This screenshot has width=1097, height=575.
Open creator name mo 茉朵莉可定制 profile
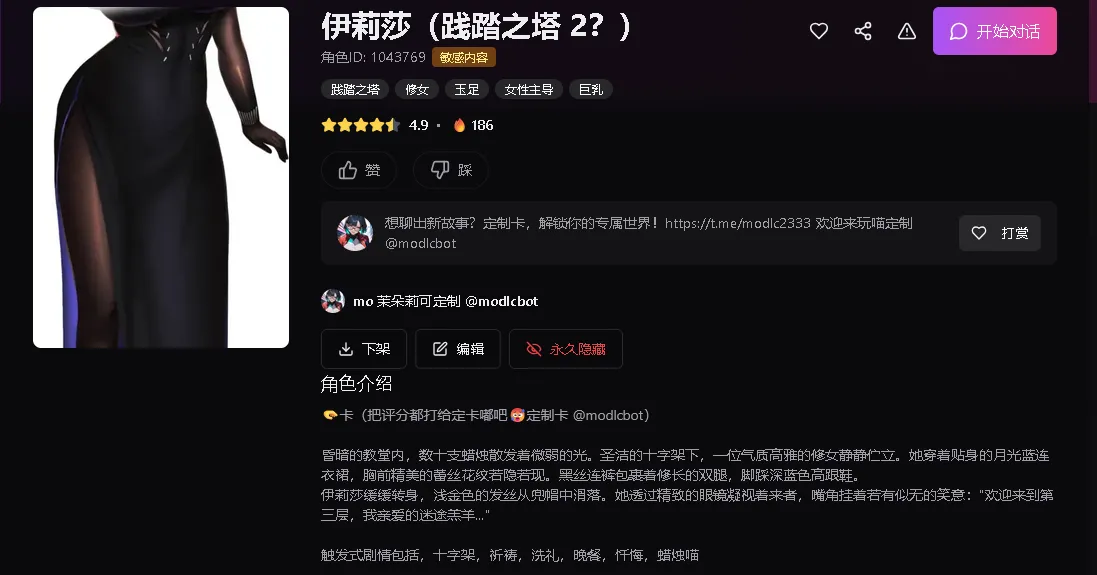(446, 301)
